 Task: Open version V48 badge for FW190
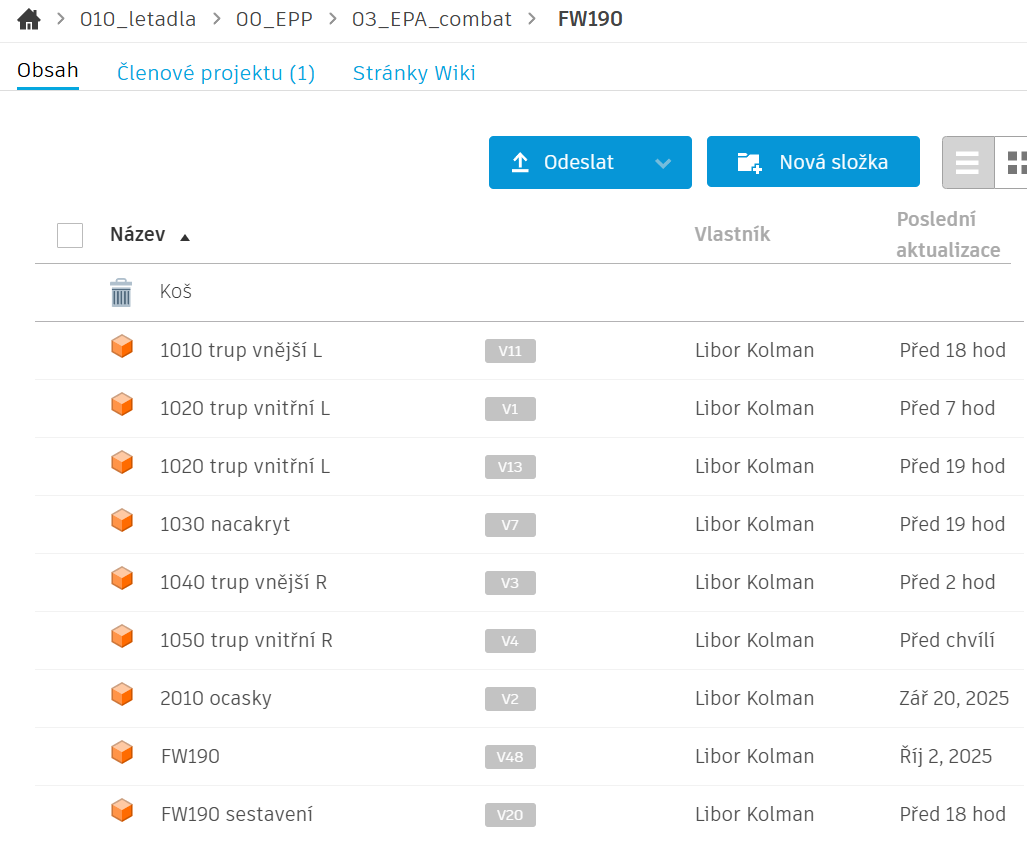pyautogui.click(x=510, y=757)
